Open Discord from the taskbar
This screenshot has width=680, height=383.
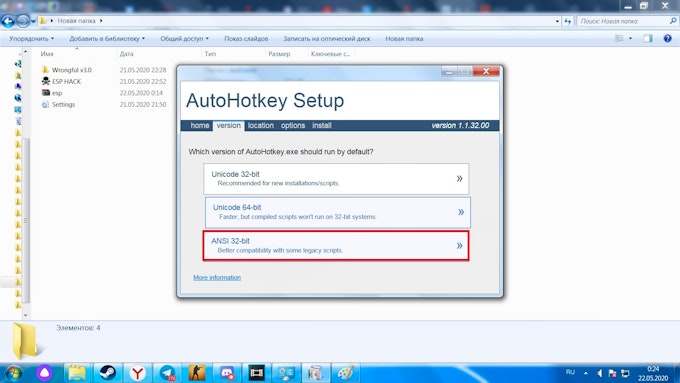click(x=227, y=373)
